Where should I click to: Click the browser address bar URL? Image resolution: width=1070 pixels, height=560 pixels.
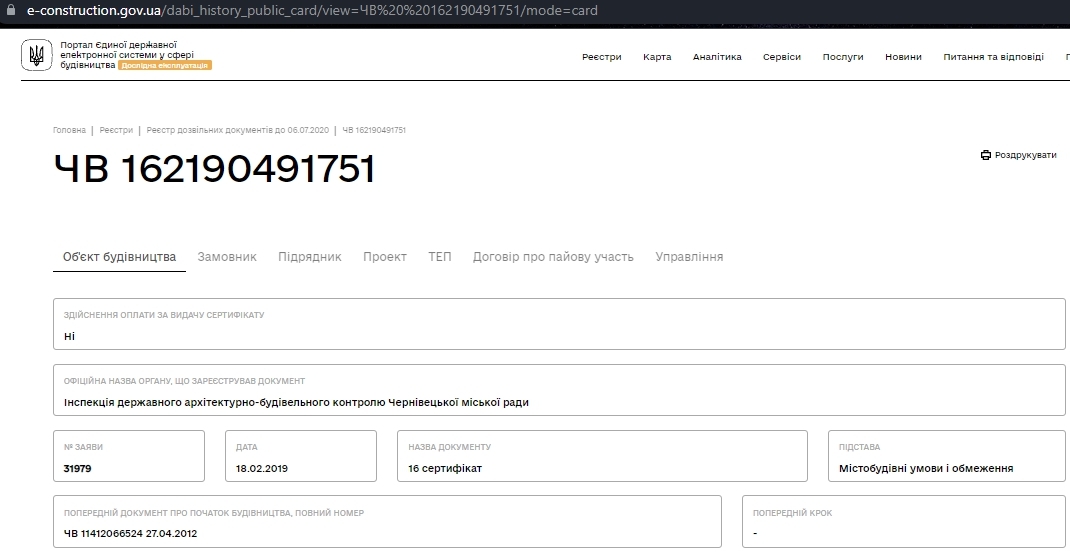(x=312, y=10)
